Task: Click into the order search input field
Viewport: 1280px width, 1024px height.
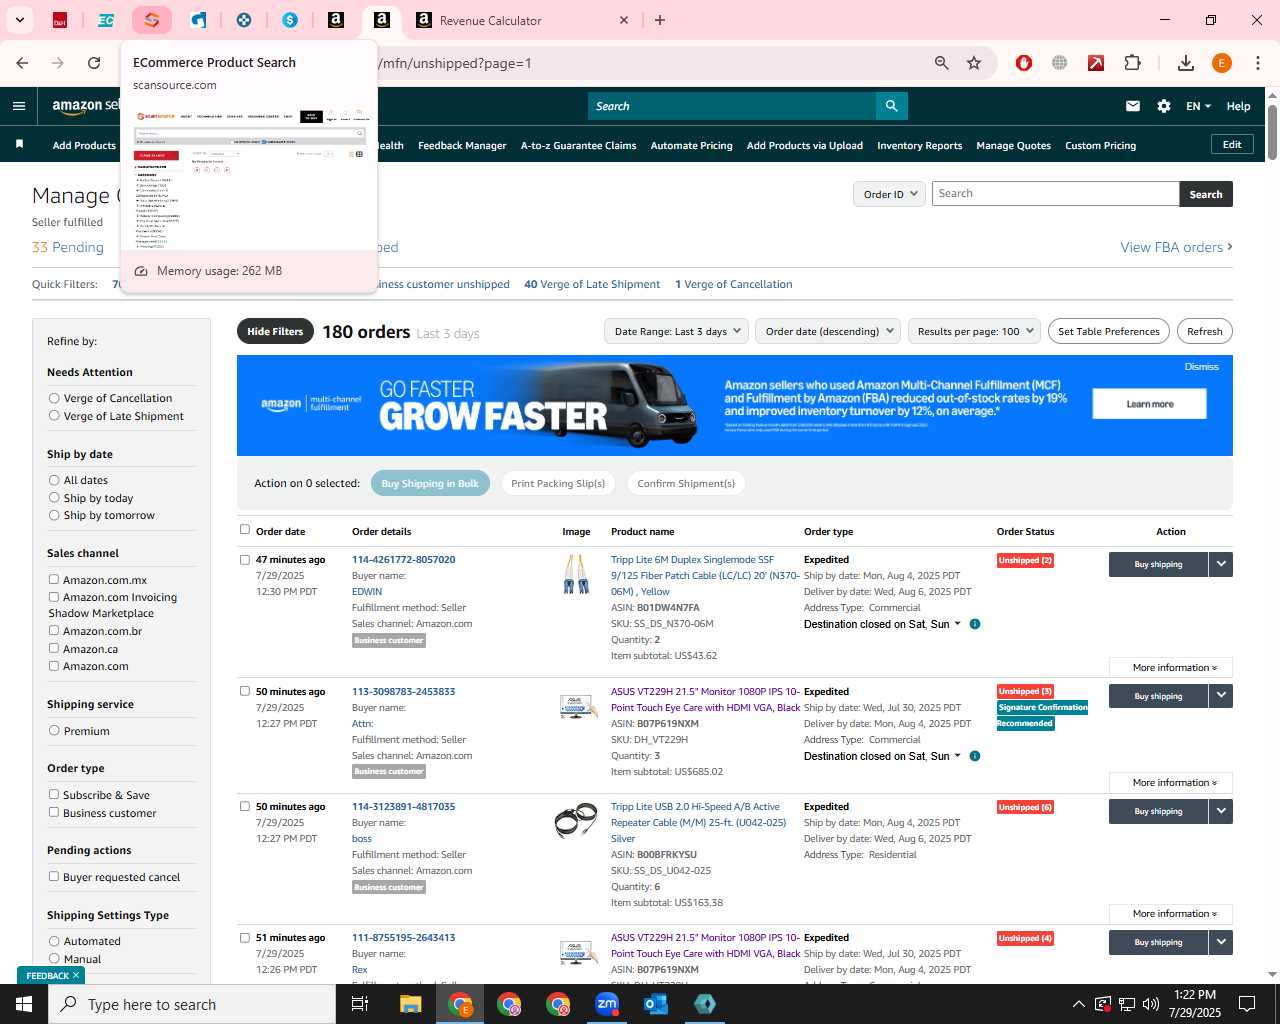Action: (x=1055, y=194)
